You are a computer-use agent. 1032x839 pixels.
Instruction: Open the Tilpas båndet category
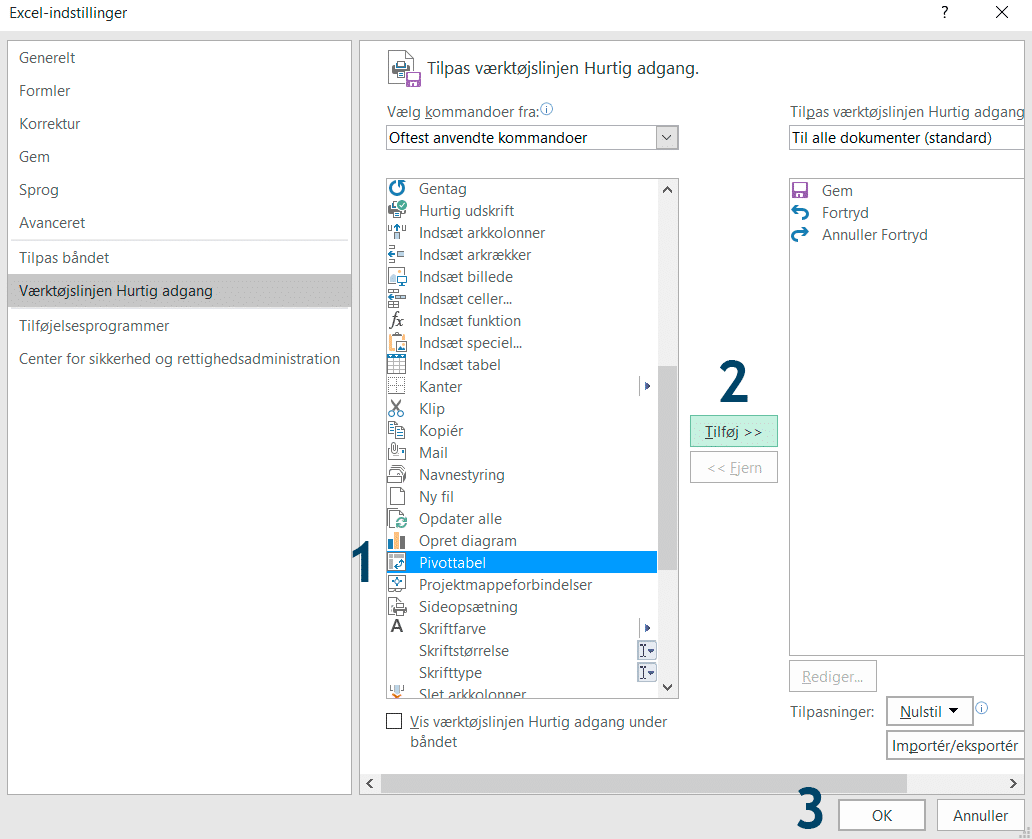point(64,258)
